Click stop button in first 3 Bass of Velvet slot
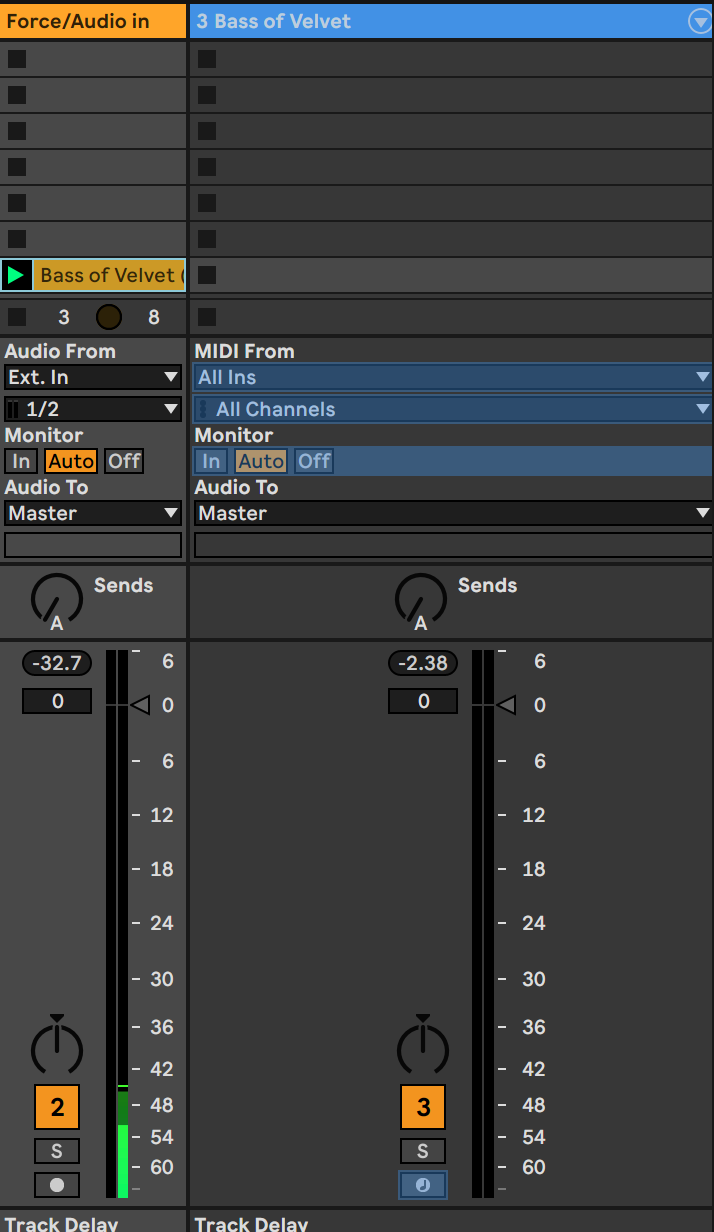714x1232 pixels. 207,58
